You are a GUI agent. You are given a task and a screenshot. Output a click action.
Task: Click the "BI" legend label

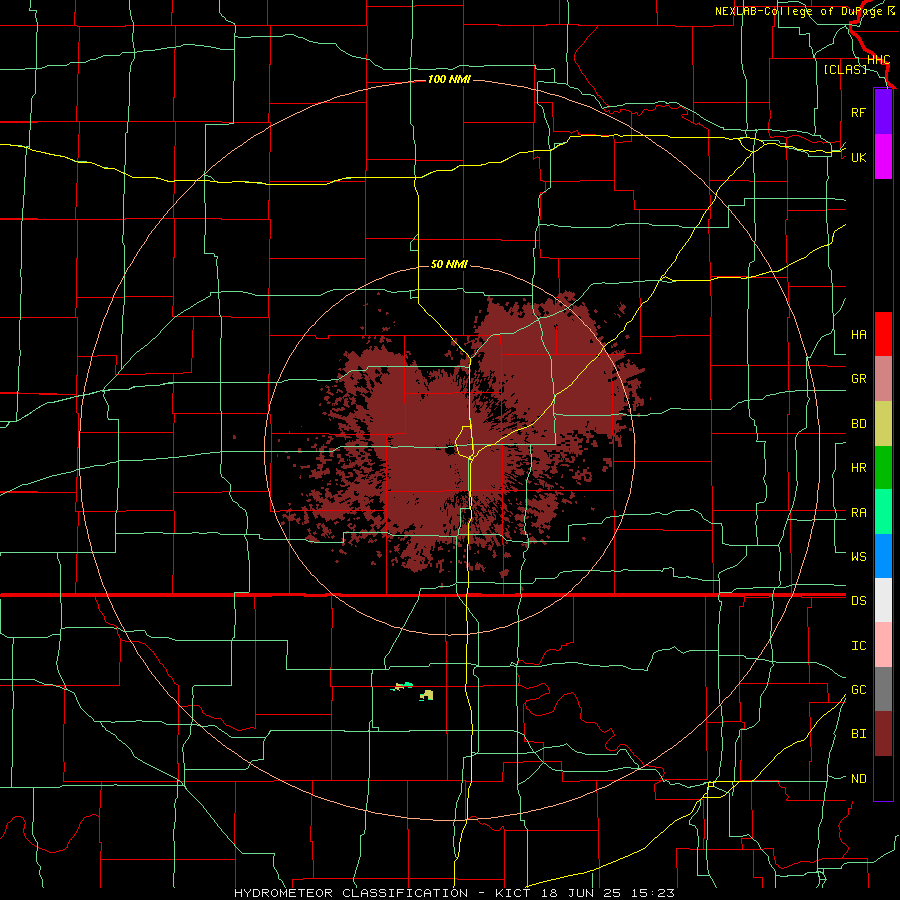858,734
